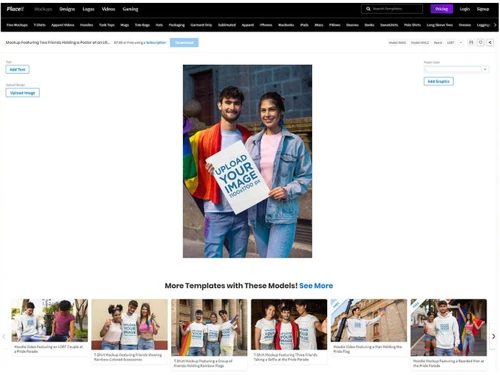500x375 pixels.
Task: Select the iPhones category
Action: [x=266, y=25]
